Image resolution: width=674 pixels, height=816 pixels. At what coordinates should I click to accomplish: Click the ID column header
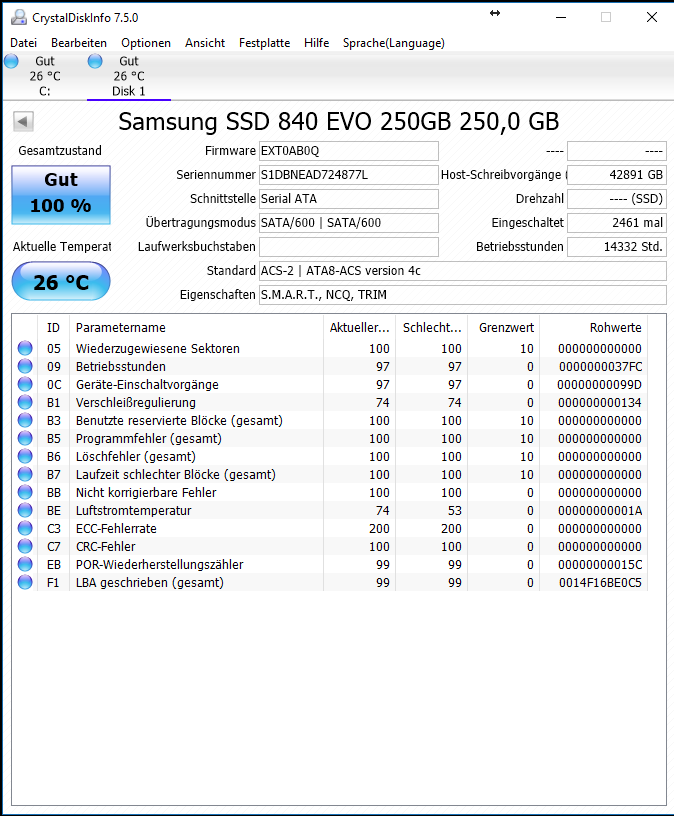[x=53, y=328]
